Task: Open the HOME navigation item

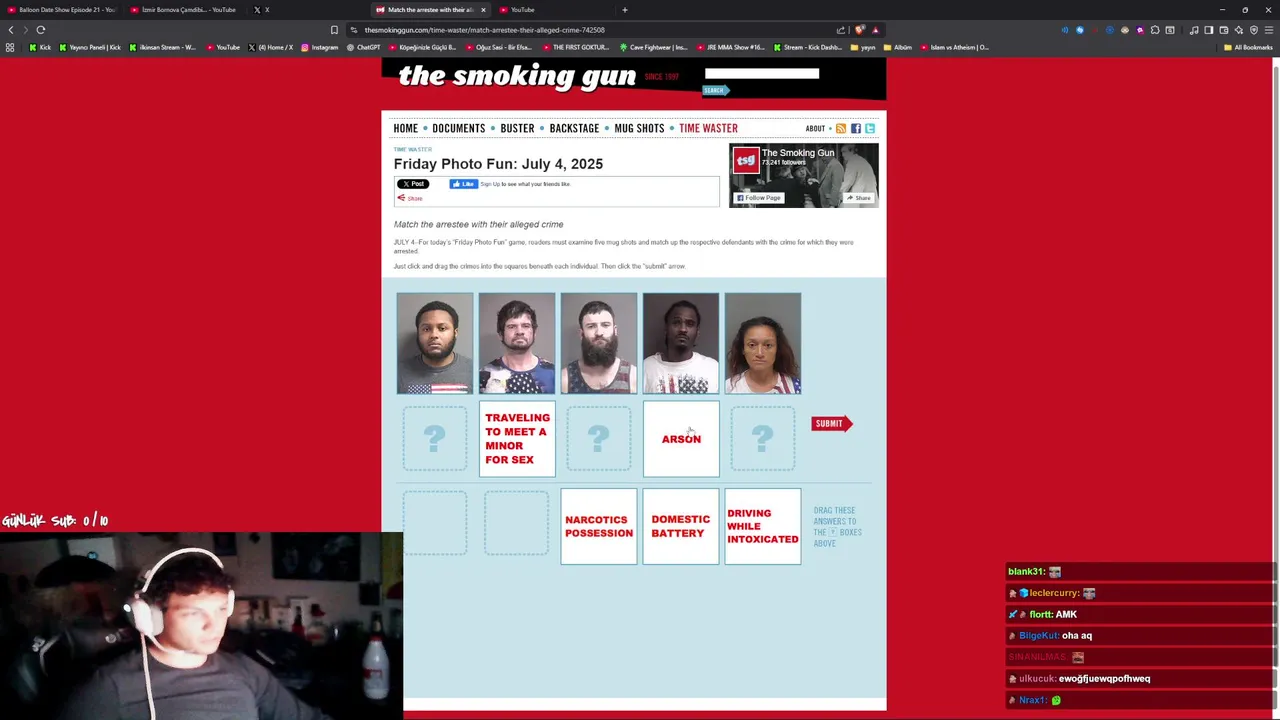Action: 406,128
